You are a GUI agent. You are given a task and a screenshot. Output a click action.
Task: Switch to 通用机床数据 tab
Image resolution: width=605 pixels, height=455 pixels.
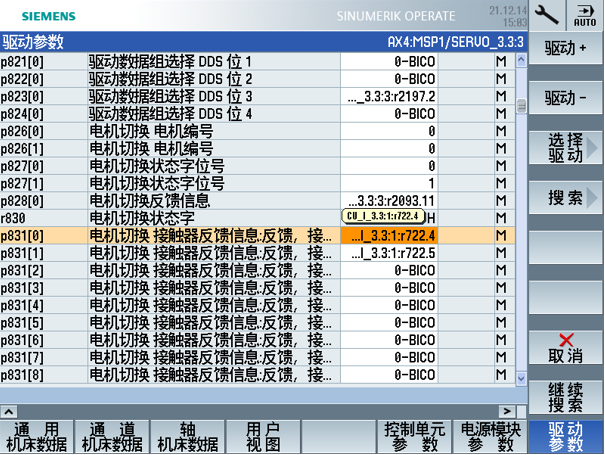click(x=37, y=437)
